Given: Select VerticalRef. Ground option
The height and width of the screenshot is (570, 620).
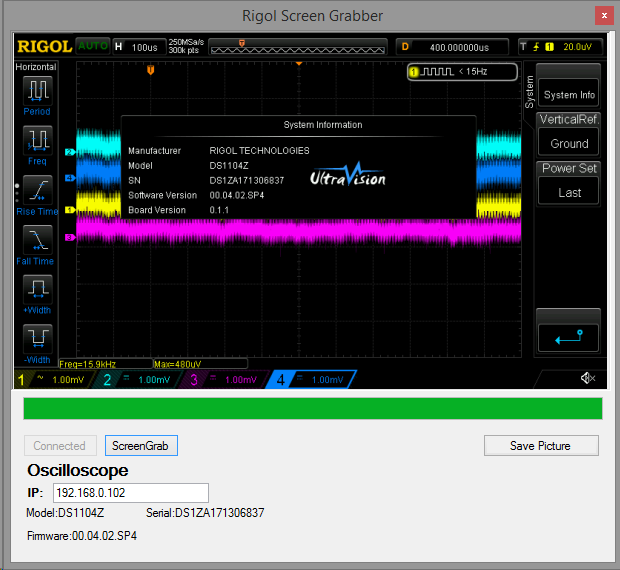Looking at the screenshot, I should click(x=569, y=143).
